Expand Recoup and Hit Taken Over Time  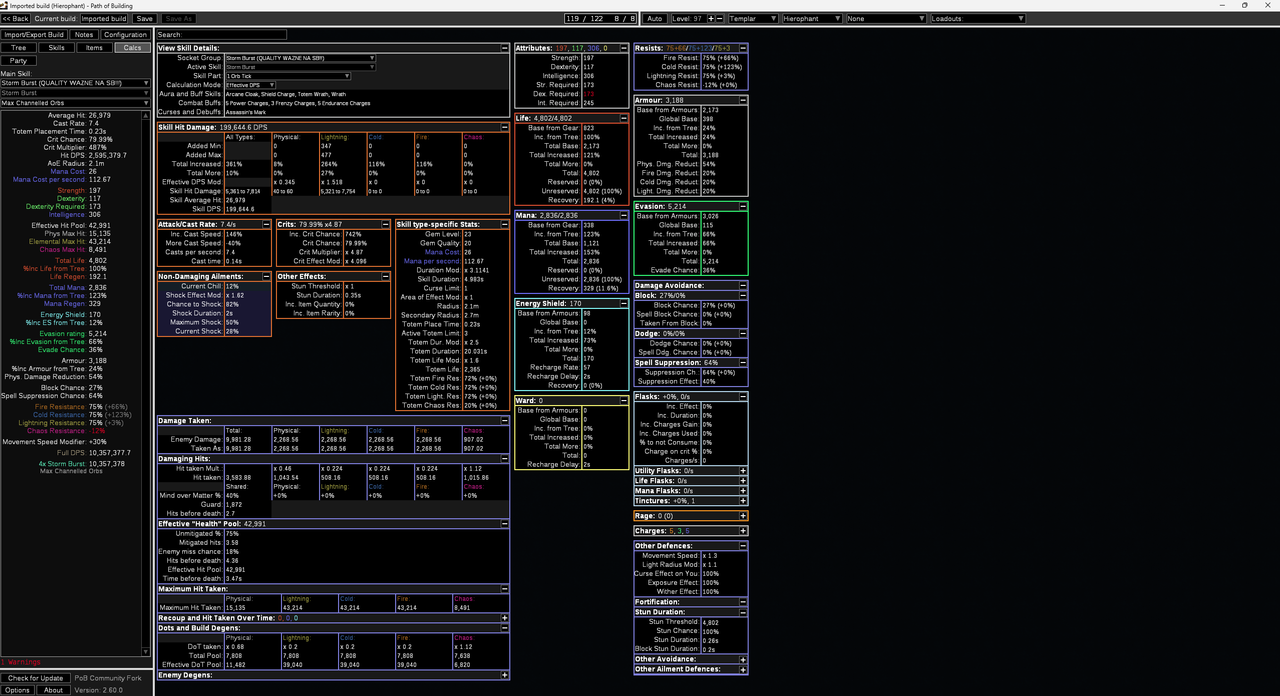505,618
